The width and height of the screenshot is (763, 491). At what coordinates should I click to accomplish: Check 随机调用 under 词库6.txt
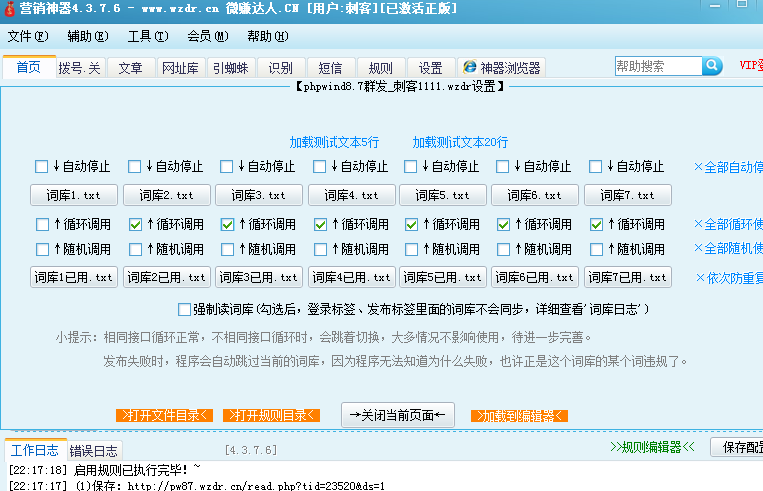pos(504,250)
